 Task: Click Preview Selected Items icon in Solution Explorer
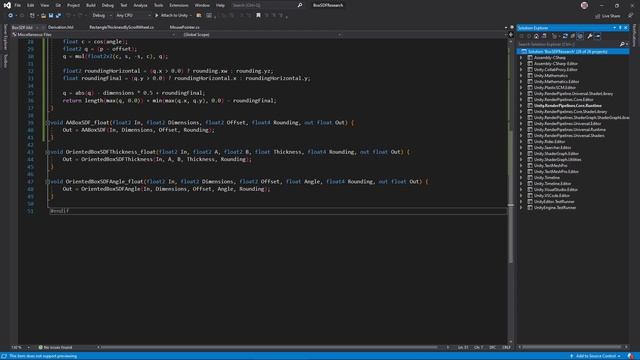coord(598,36)
